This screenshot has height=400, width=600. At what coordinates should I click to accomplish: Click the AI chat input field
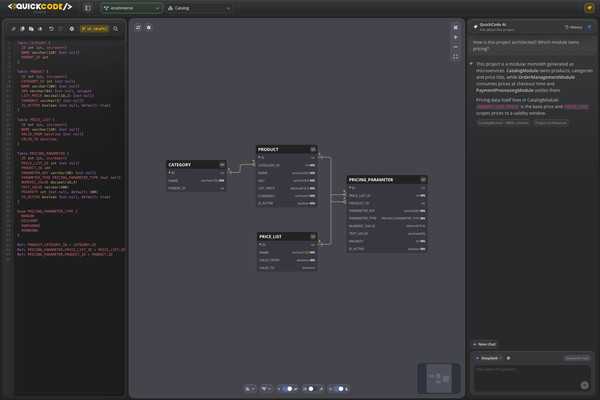532,377
